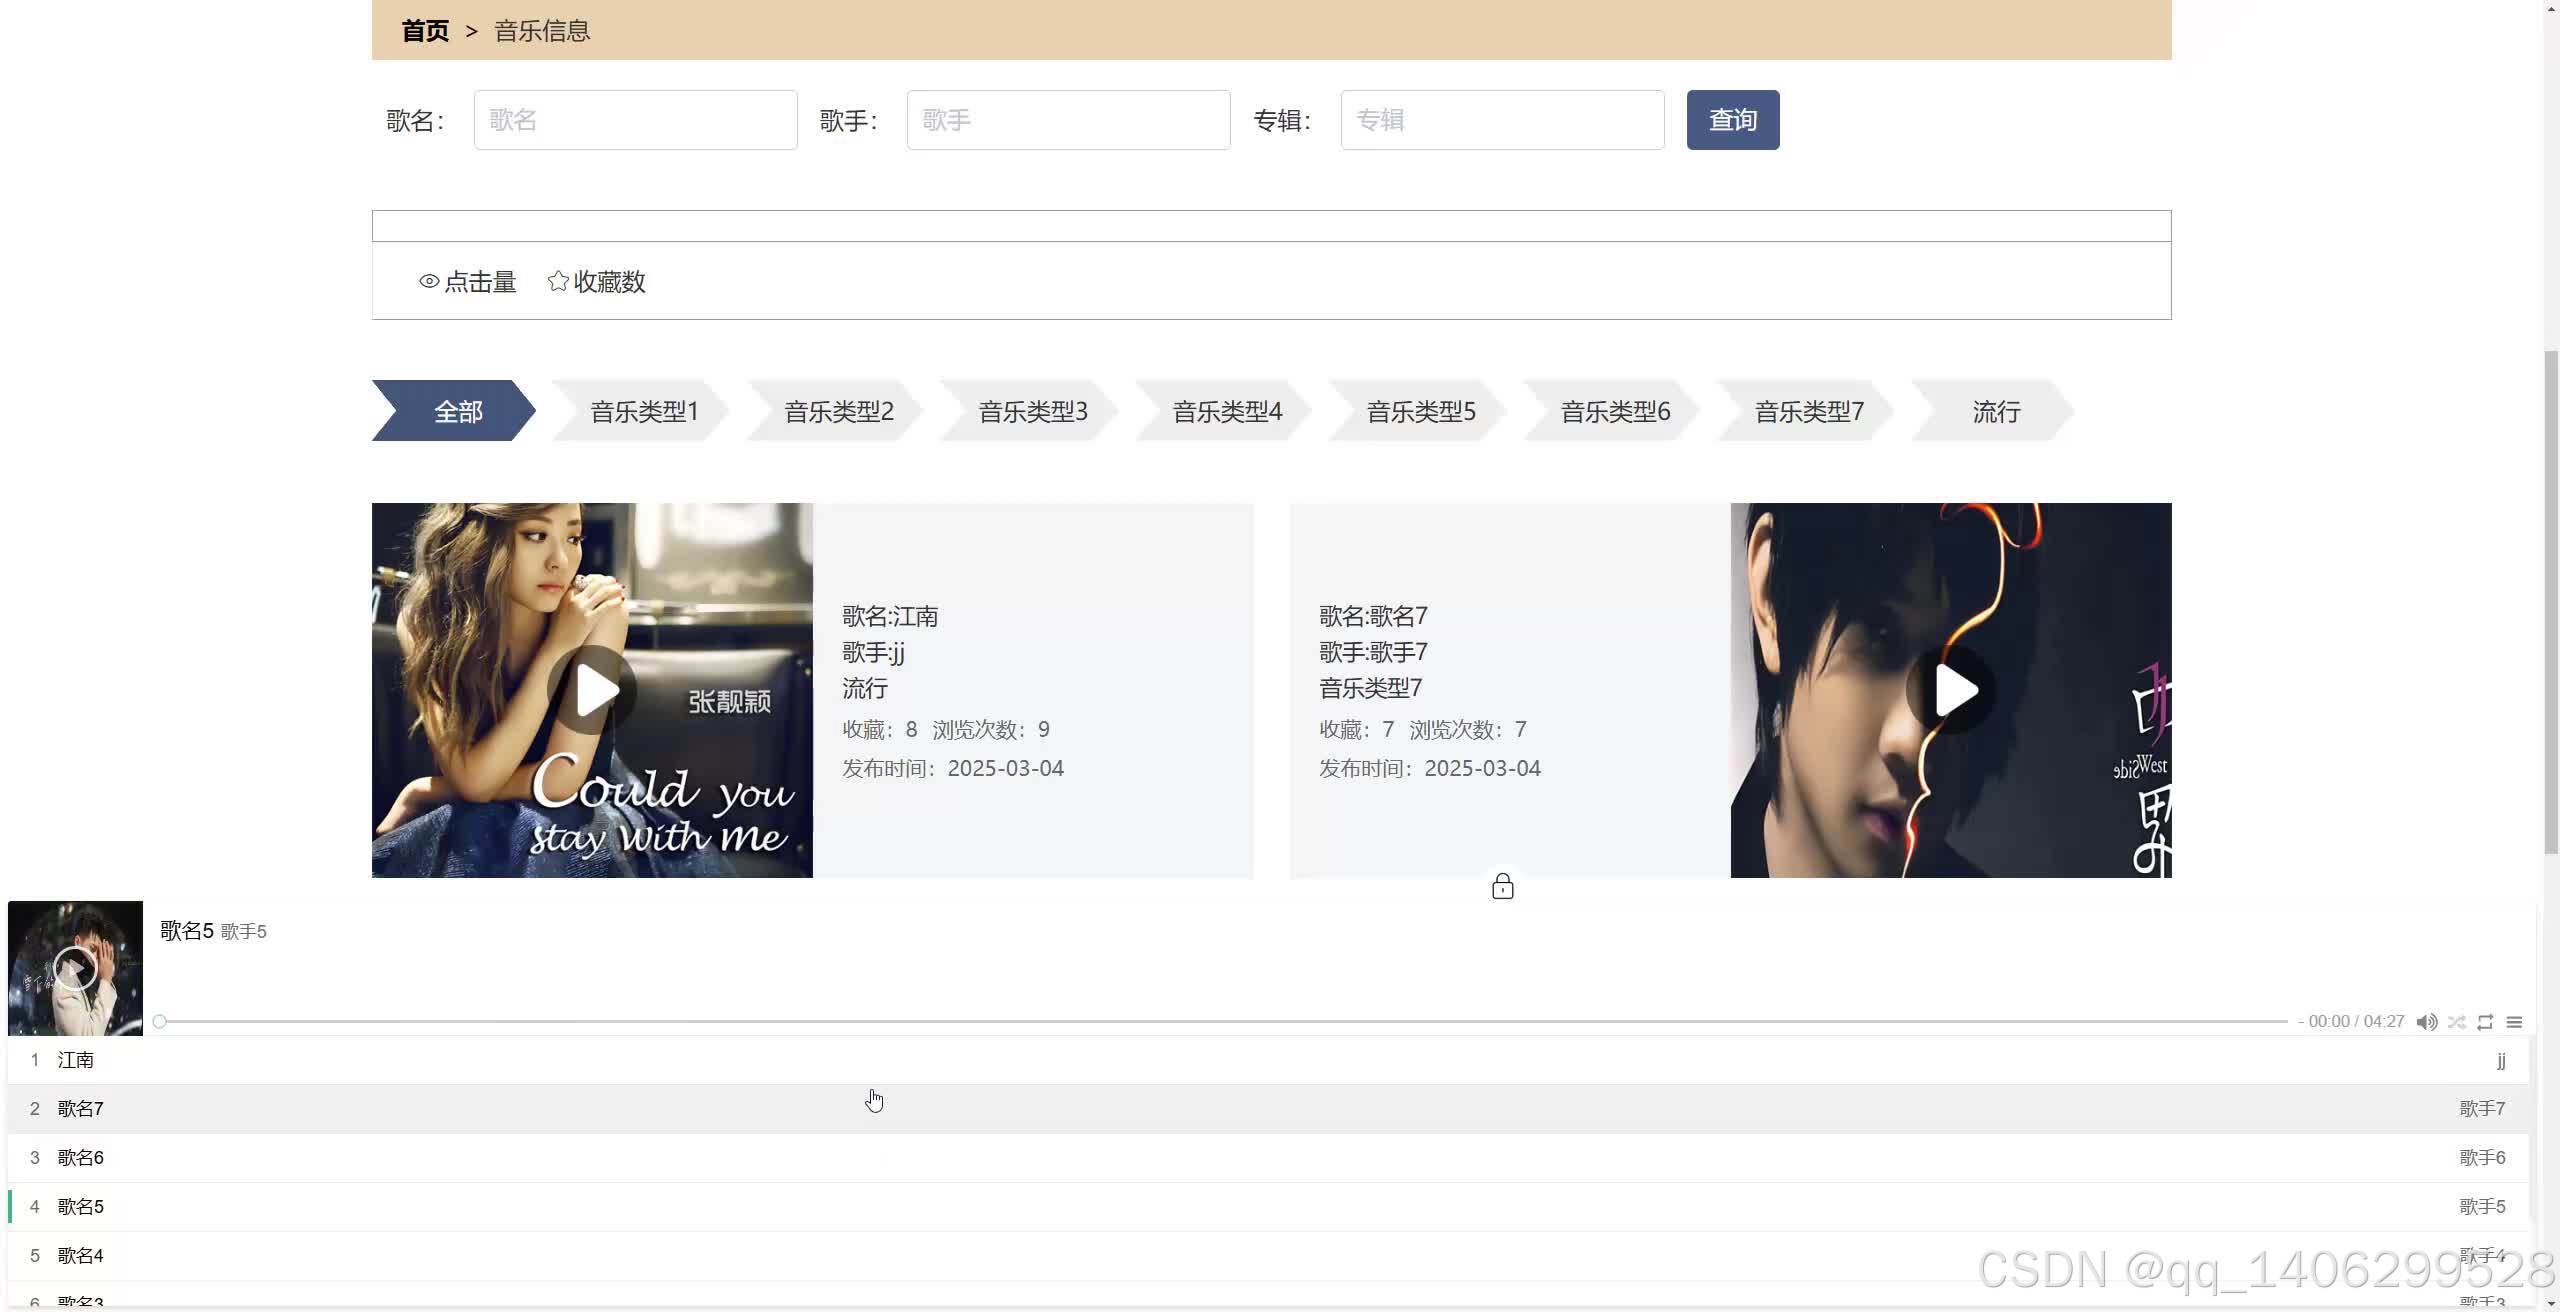The height and width of the screenshot is (1312, 2560).
Task: Play the 江南 song cover
Action: pyautogui.click(x=592, y=690)
